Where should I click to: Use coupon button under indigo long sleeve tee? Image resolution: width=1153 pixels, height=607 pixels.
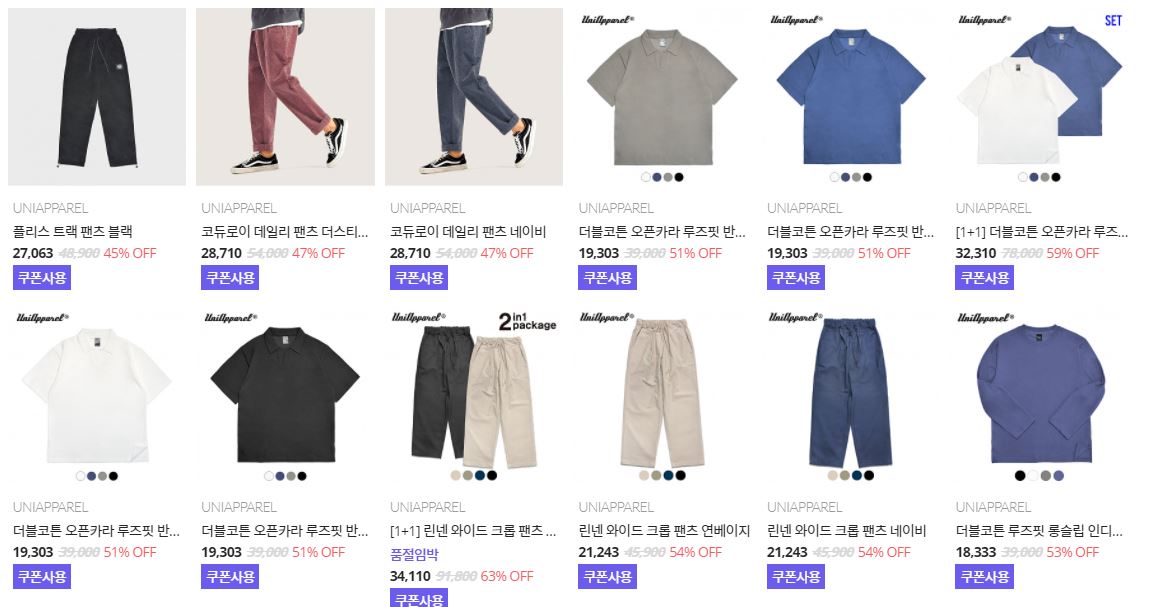[985, 576]
